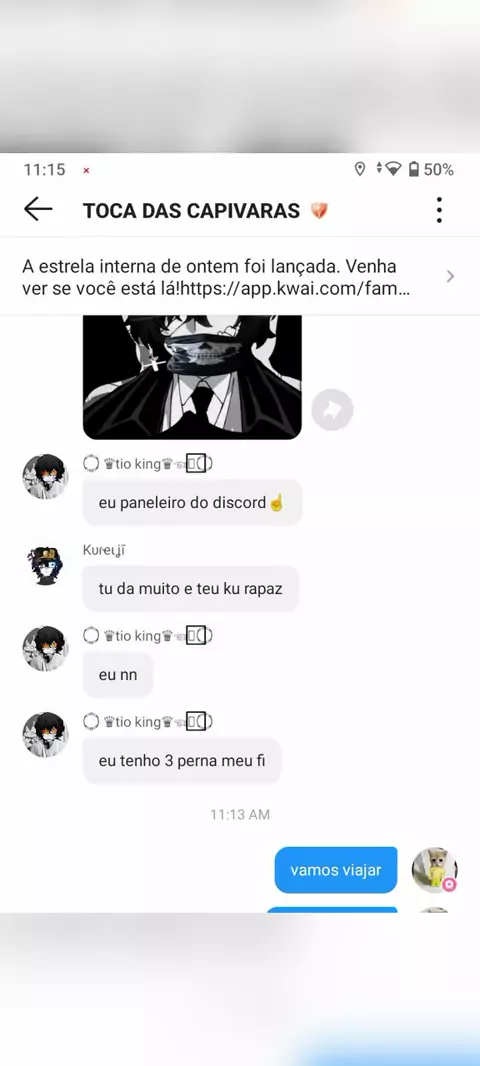
Task: Go back using the arrow icon
Action: (38, 210)
